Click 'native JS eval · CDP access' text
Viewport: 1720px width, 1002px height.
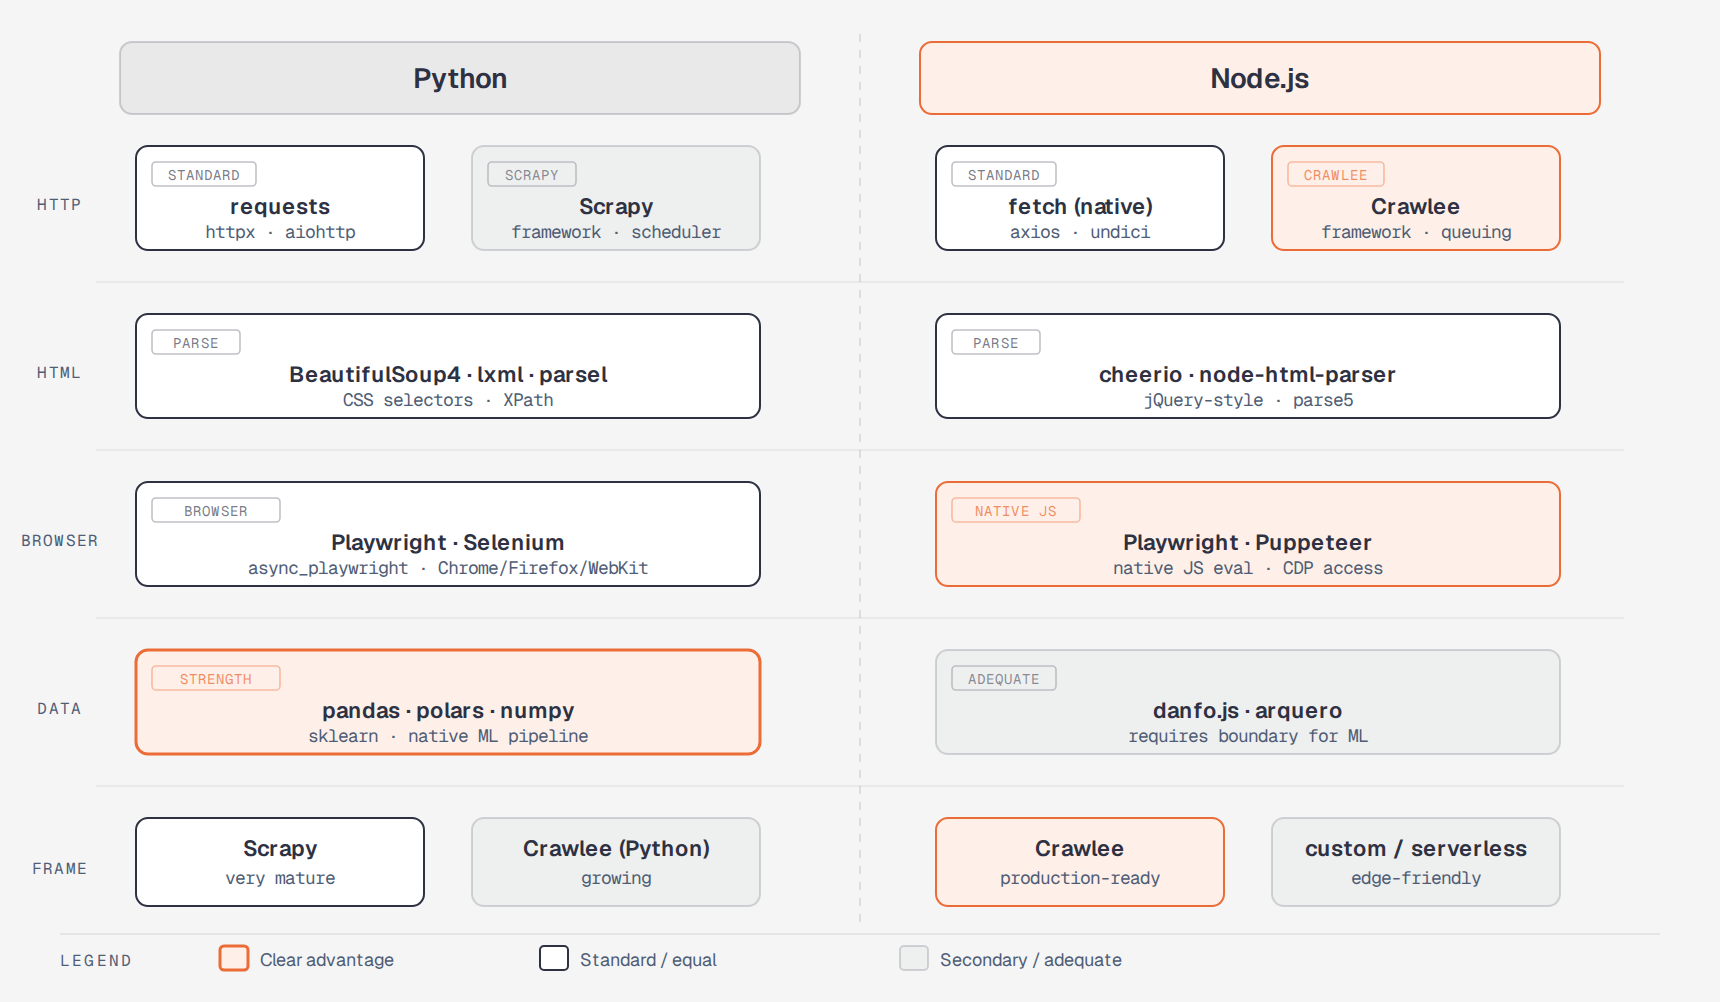pyautogui.click(x=1248, y=568)
